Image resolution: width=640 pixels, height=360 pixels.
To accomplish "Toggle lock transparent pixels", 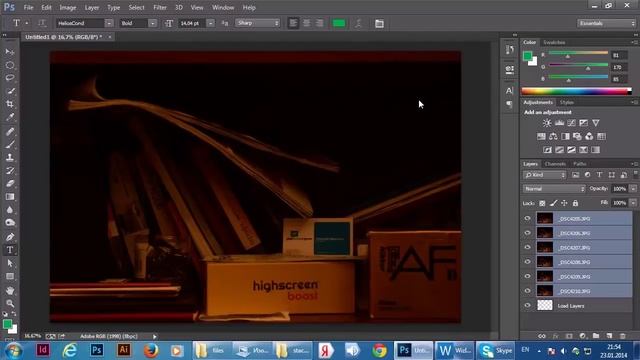I will (x=542, y=203).
